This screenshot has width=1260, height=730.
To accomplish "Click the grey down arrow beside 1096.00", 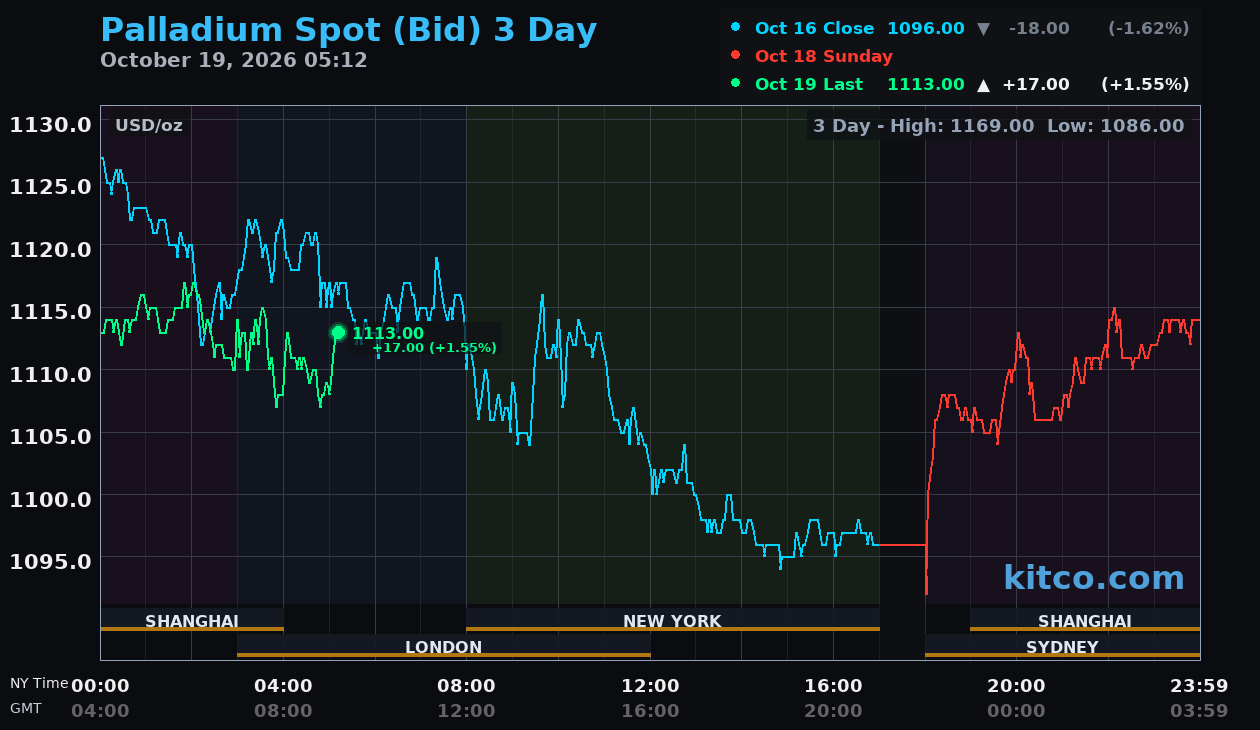I will tap(983, 29).
